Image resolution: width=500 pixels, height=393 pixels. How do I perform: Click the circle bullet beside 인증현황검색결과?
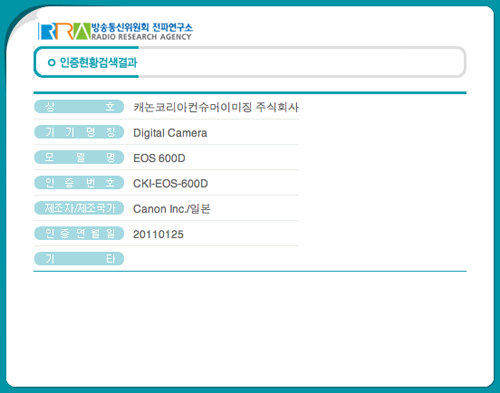[51, 62]
